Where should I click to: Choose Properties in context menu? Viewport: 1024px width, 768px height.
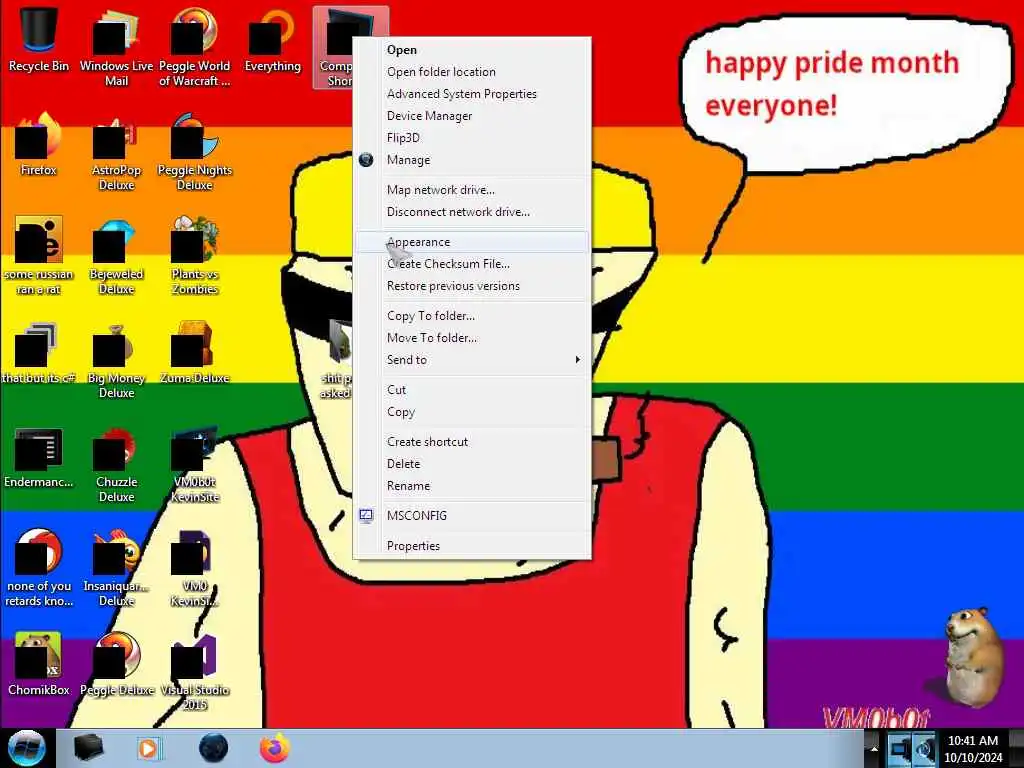click(x=472, y=546)
